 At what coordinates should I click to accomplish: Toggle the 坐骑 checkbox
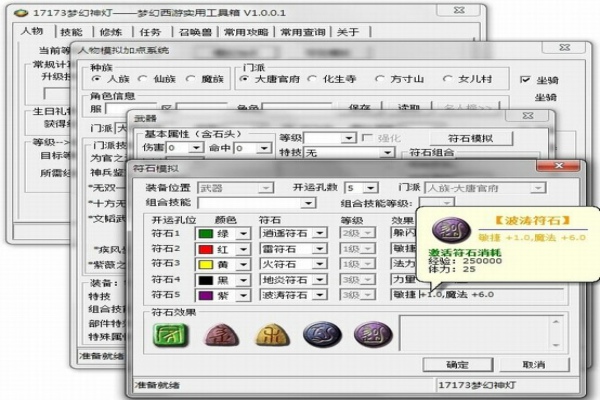525,80
